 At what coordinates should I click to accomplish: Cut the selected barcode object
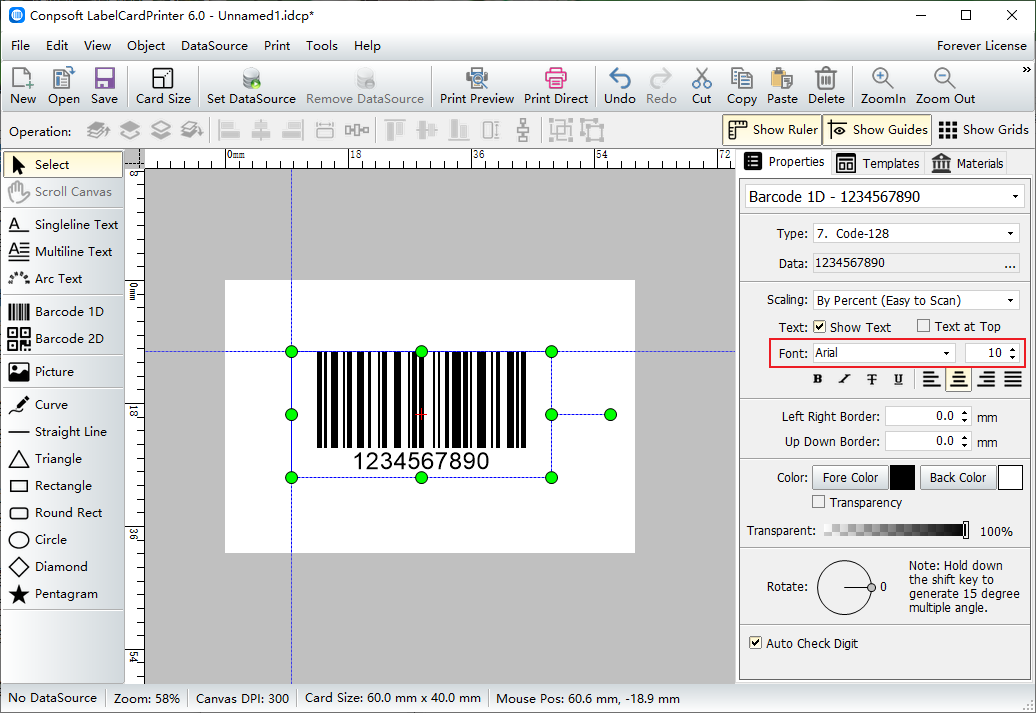tap(702, 86)
